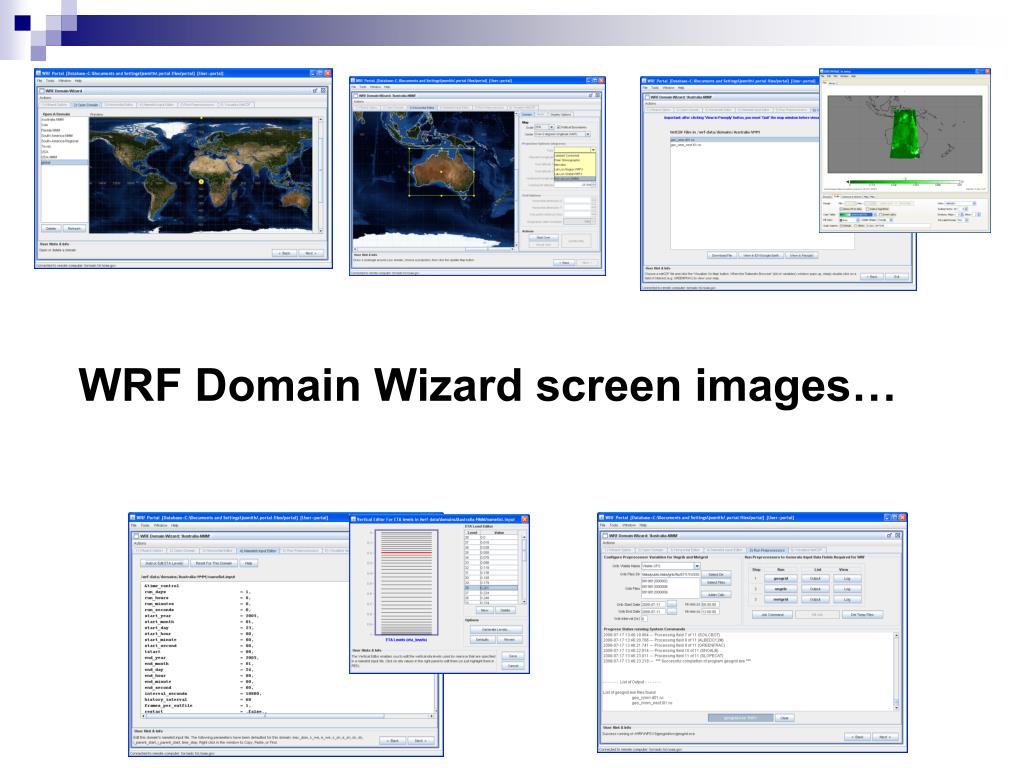Click green color scale bar in the viewer window
This screenshot has width=1024, height=768.
pyautogui.click(x=904, y=182)
